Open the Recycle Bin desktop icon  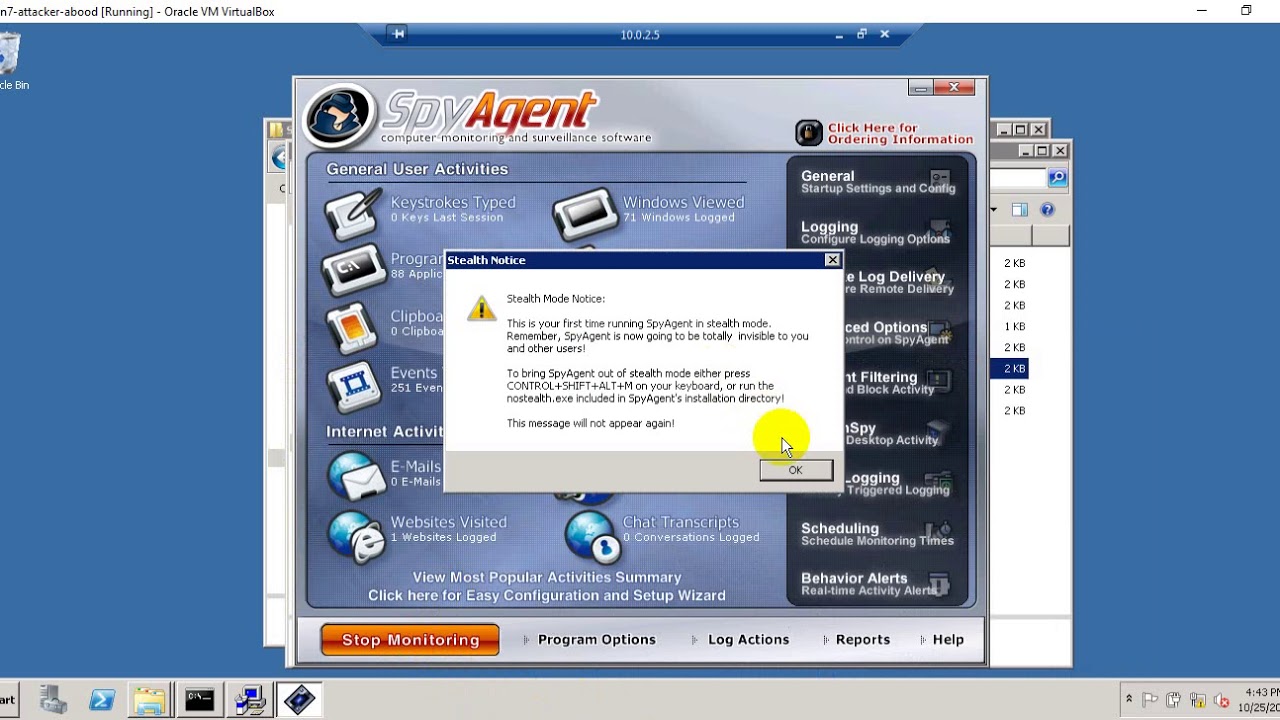pos(10,60)
